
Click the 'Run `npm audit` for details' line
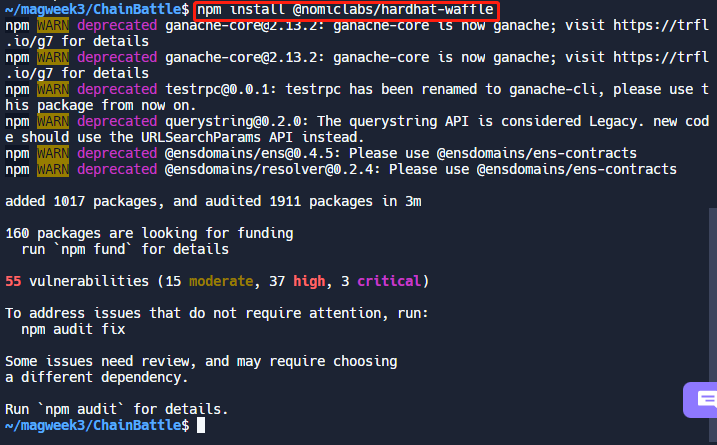click(117, 409)
